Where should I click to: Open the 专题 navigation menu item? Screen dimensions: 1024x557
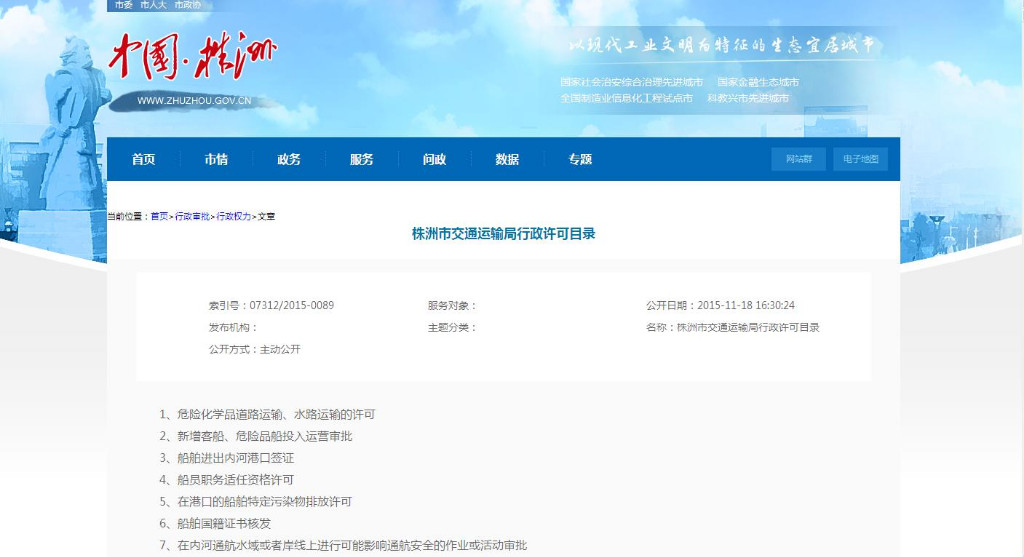(x=580, y=160)
